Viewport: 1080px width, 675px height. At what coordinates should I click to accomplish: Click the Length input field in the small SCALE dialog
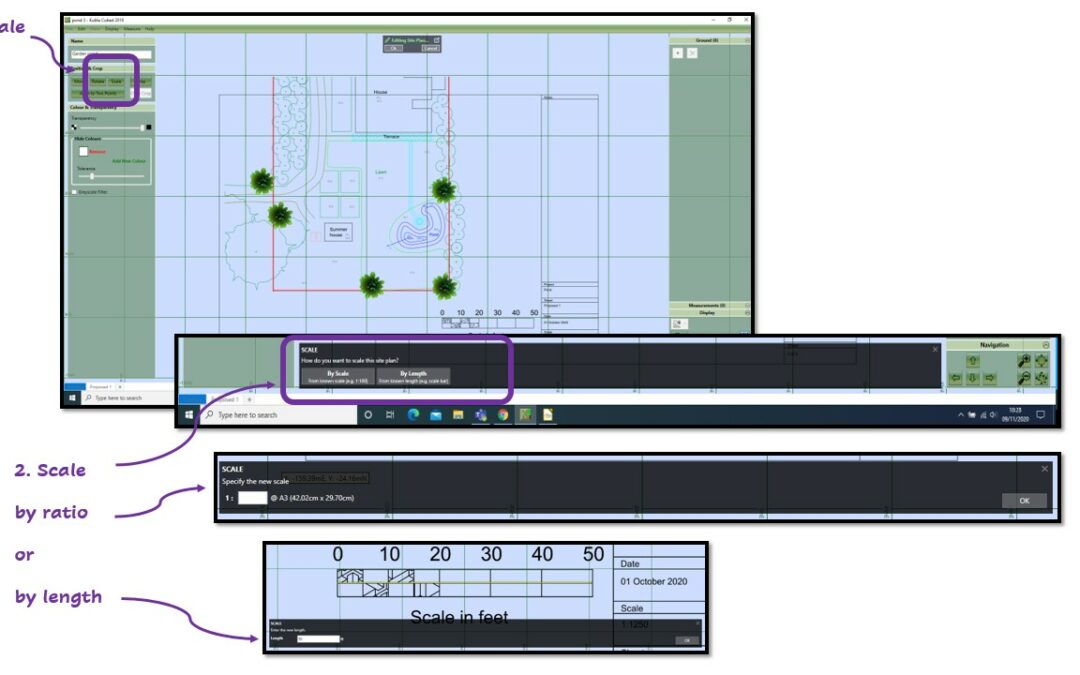coord(318,639)
